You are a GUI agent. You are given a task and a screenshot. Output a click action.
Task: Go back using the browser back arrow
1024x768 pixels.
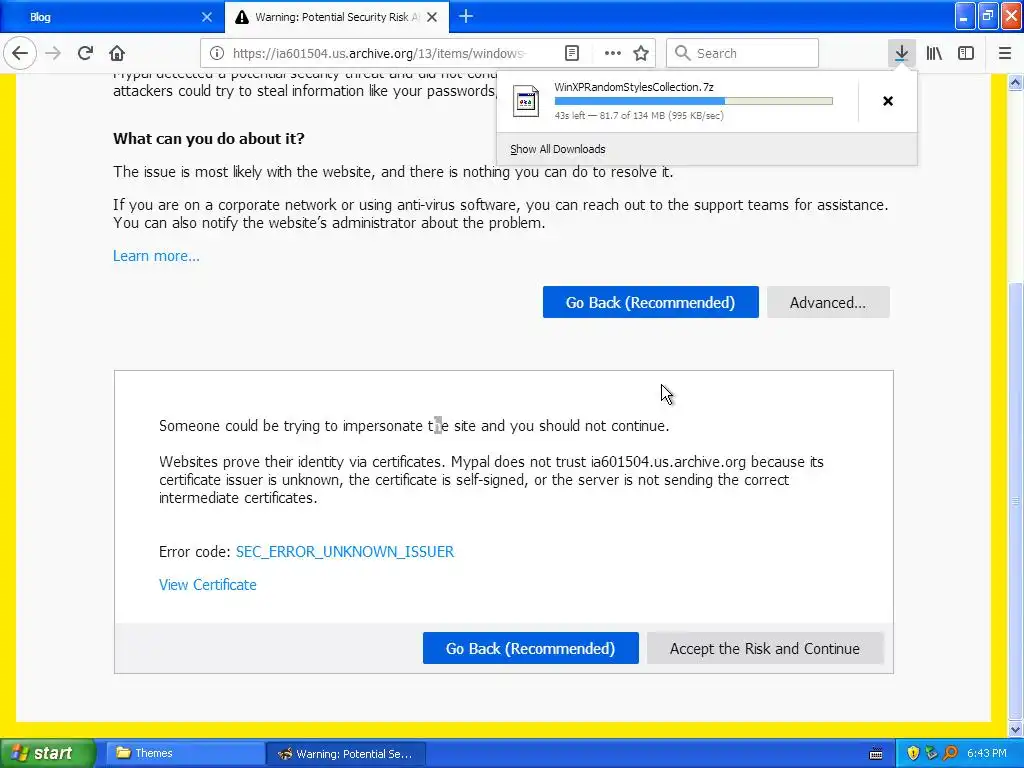[20, 53]
